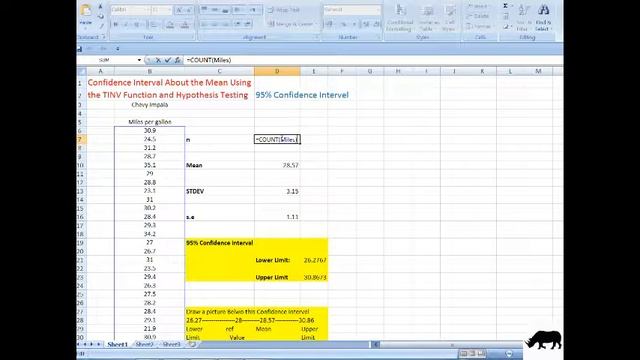Click the Decrease Indent icon
The image size is (640, 360).
coord(238,24)
